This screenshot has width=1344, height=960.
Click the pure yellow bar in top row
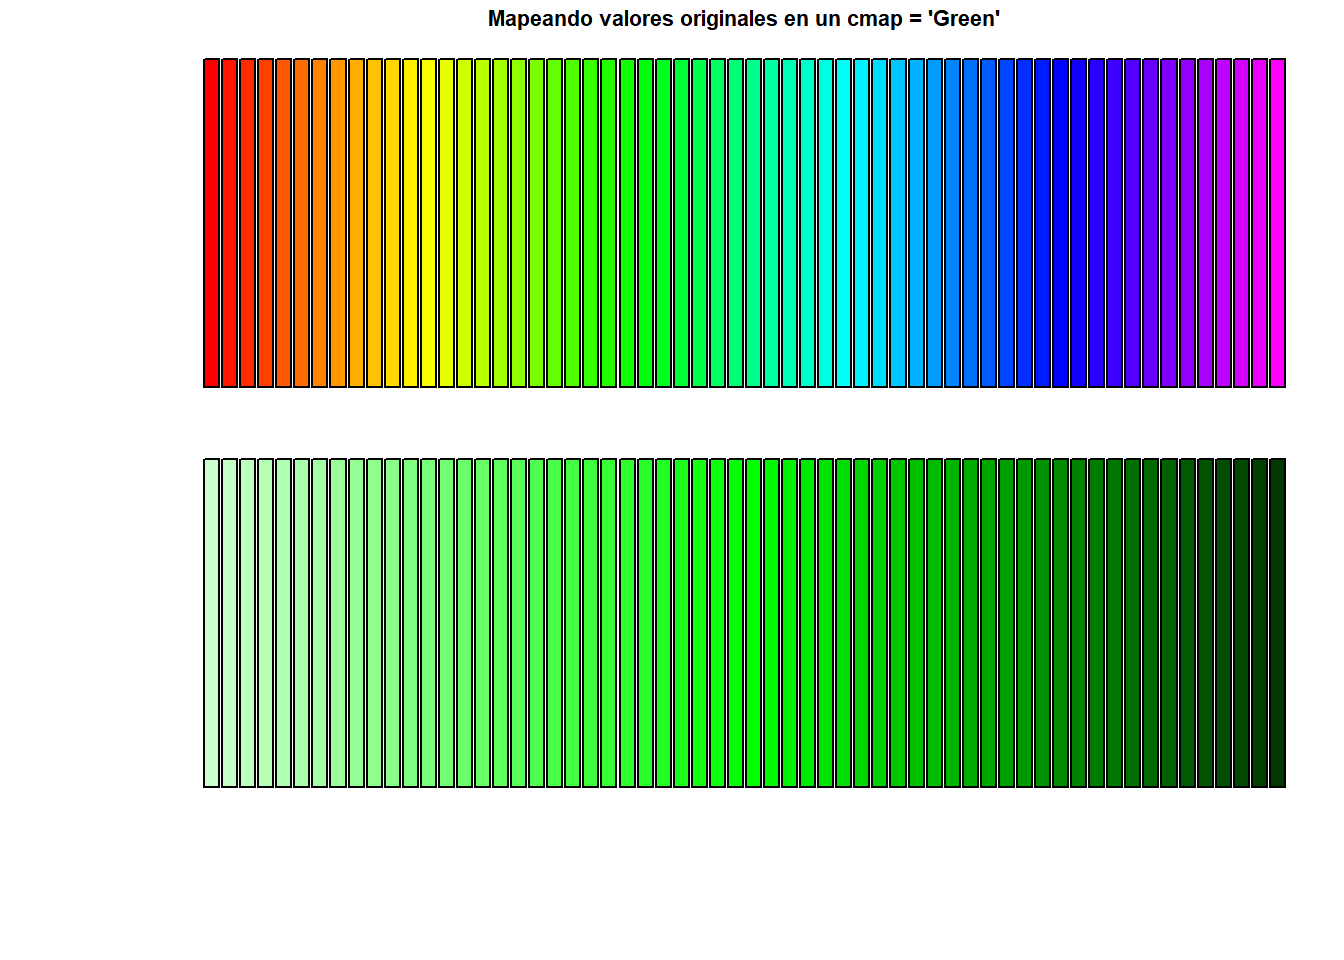428,223
